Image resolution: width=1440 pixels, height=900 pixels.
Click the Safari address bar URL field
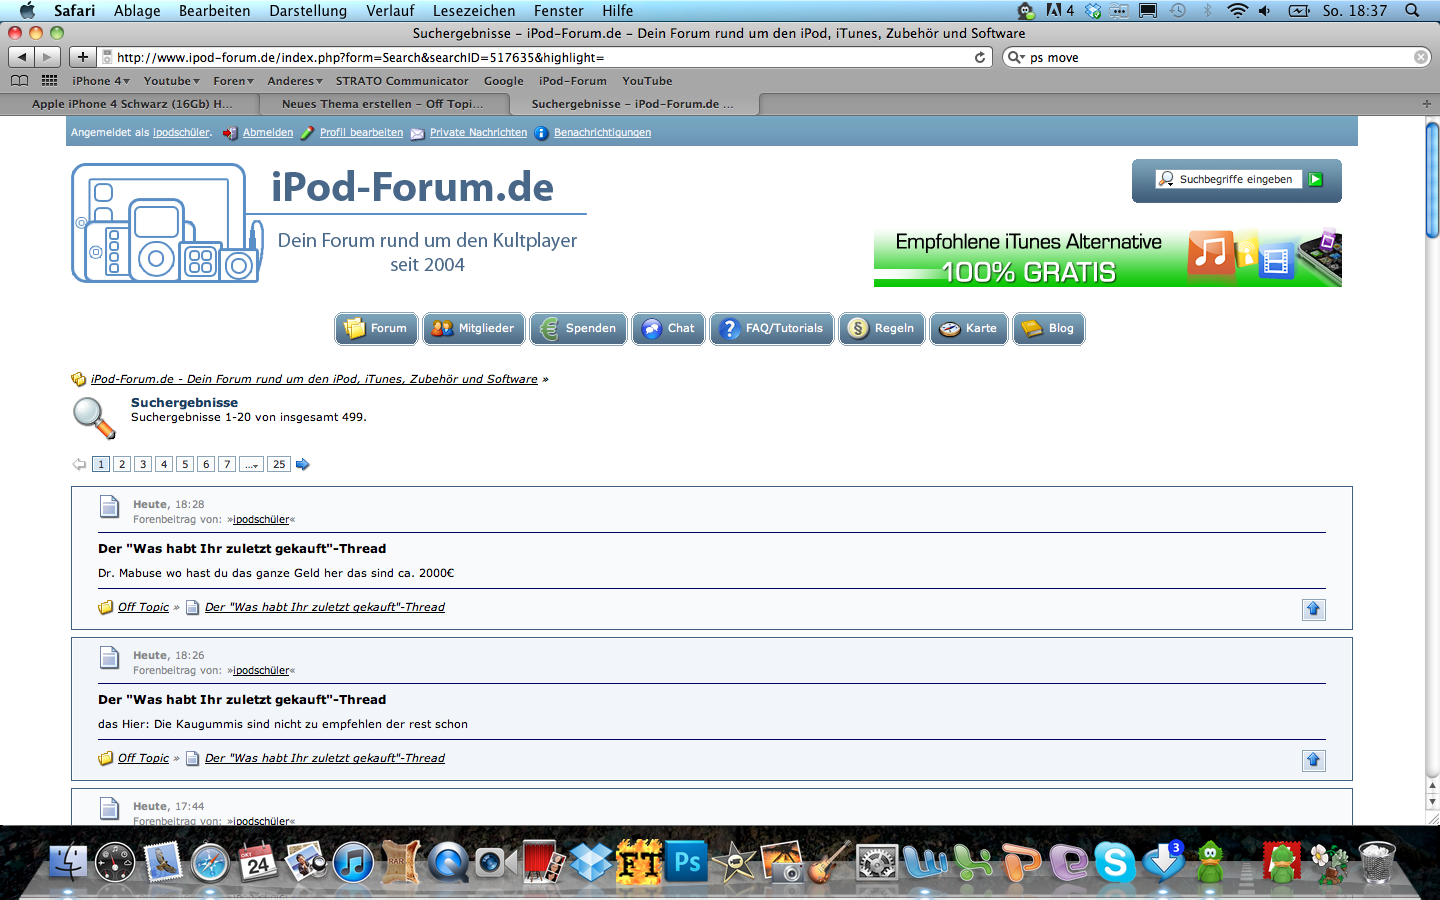tap(545, 57)
